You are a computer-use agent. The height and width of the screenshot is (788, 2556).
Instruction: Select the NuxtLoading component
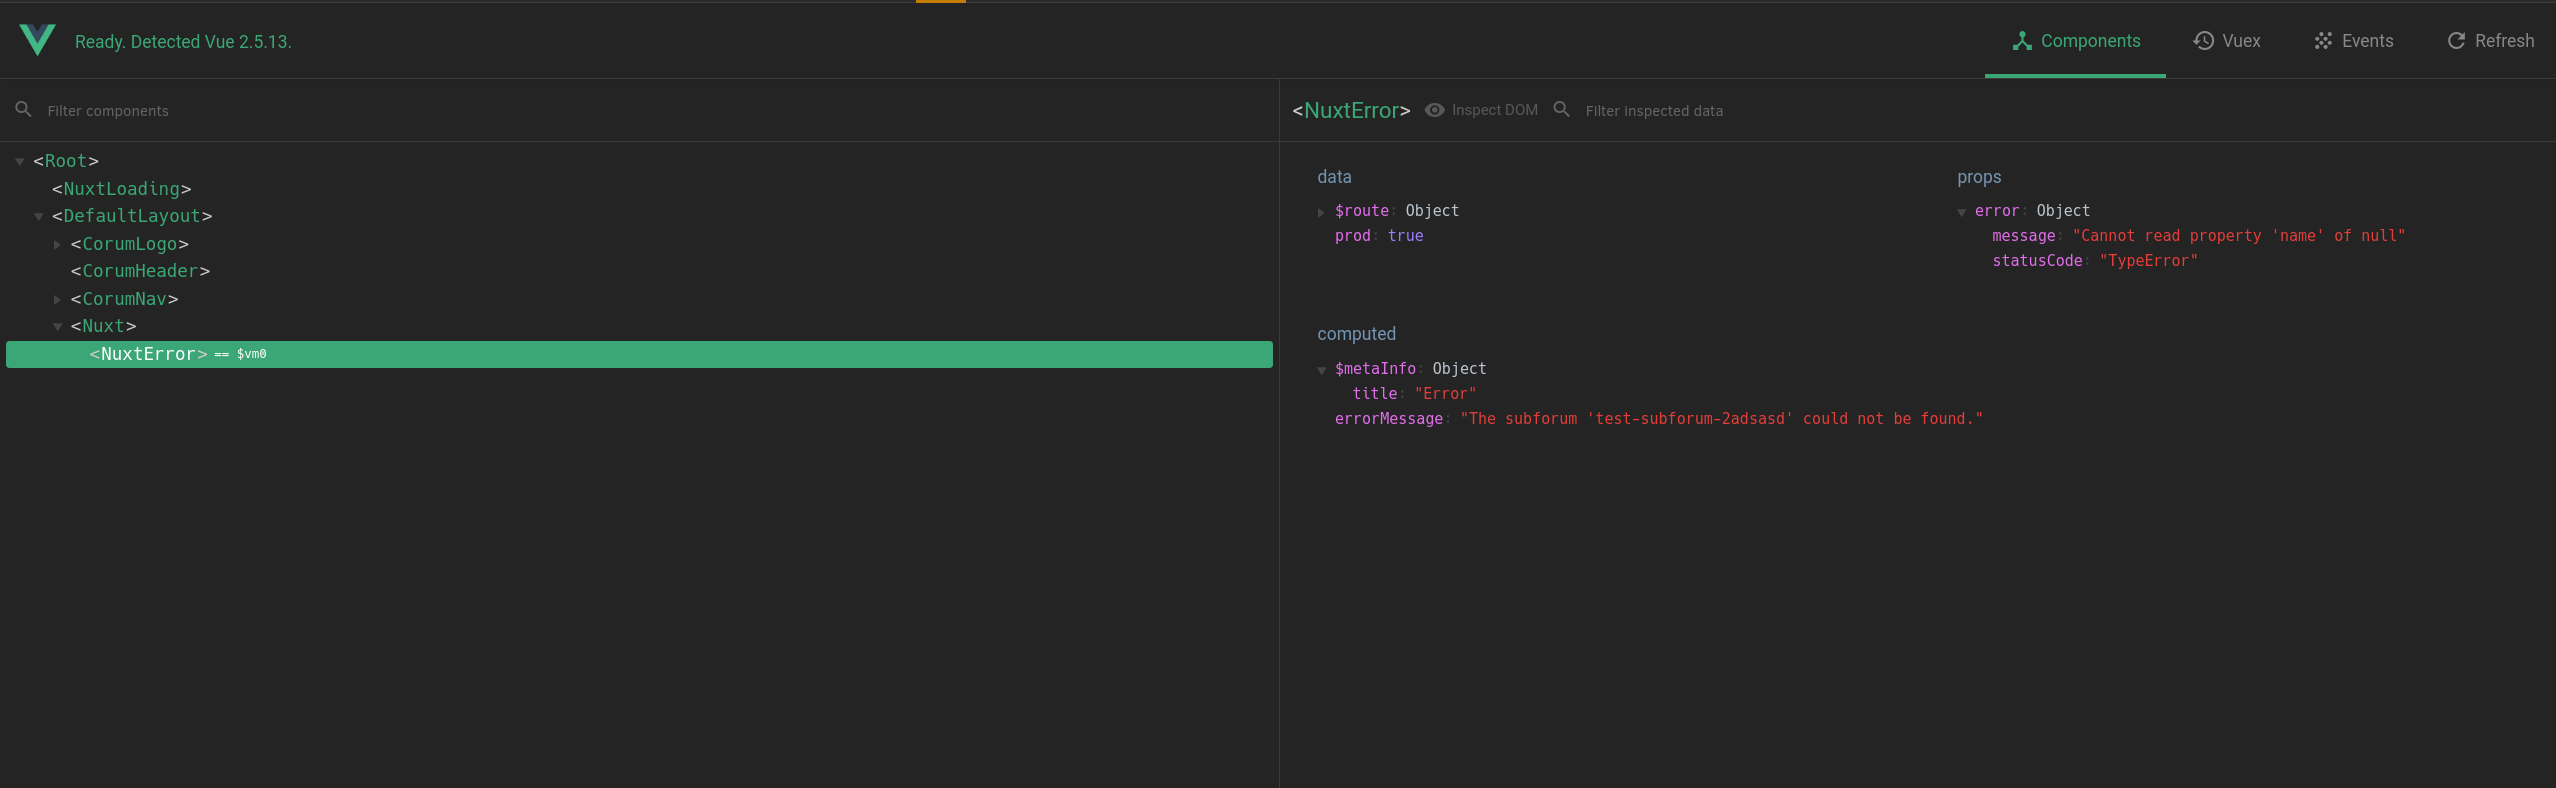click(121, 189)
